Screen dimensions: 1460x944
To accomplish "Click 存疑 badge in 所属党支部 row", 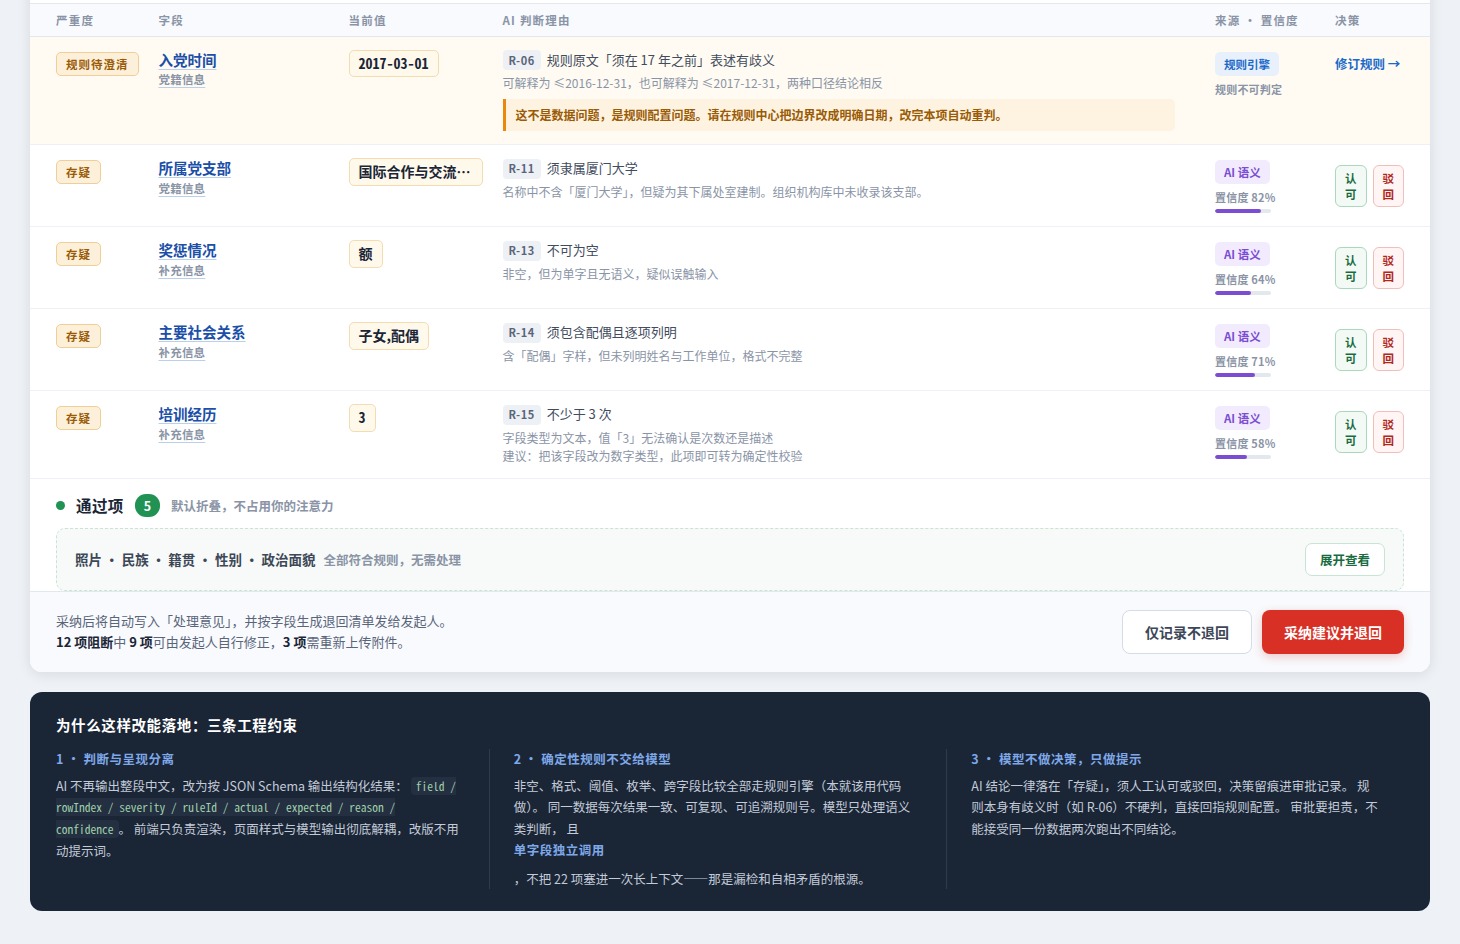I will click(78, 173).
